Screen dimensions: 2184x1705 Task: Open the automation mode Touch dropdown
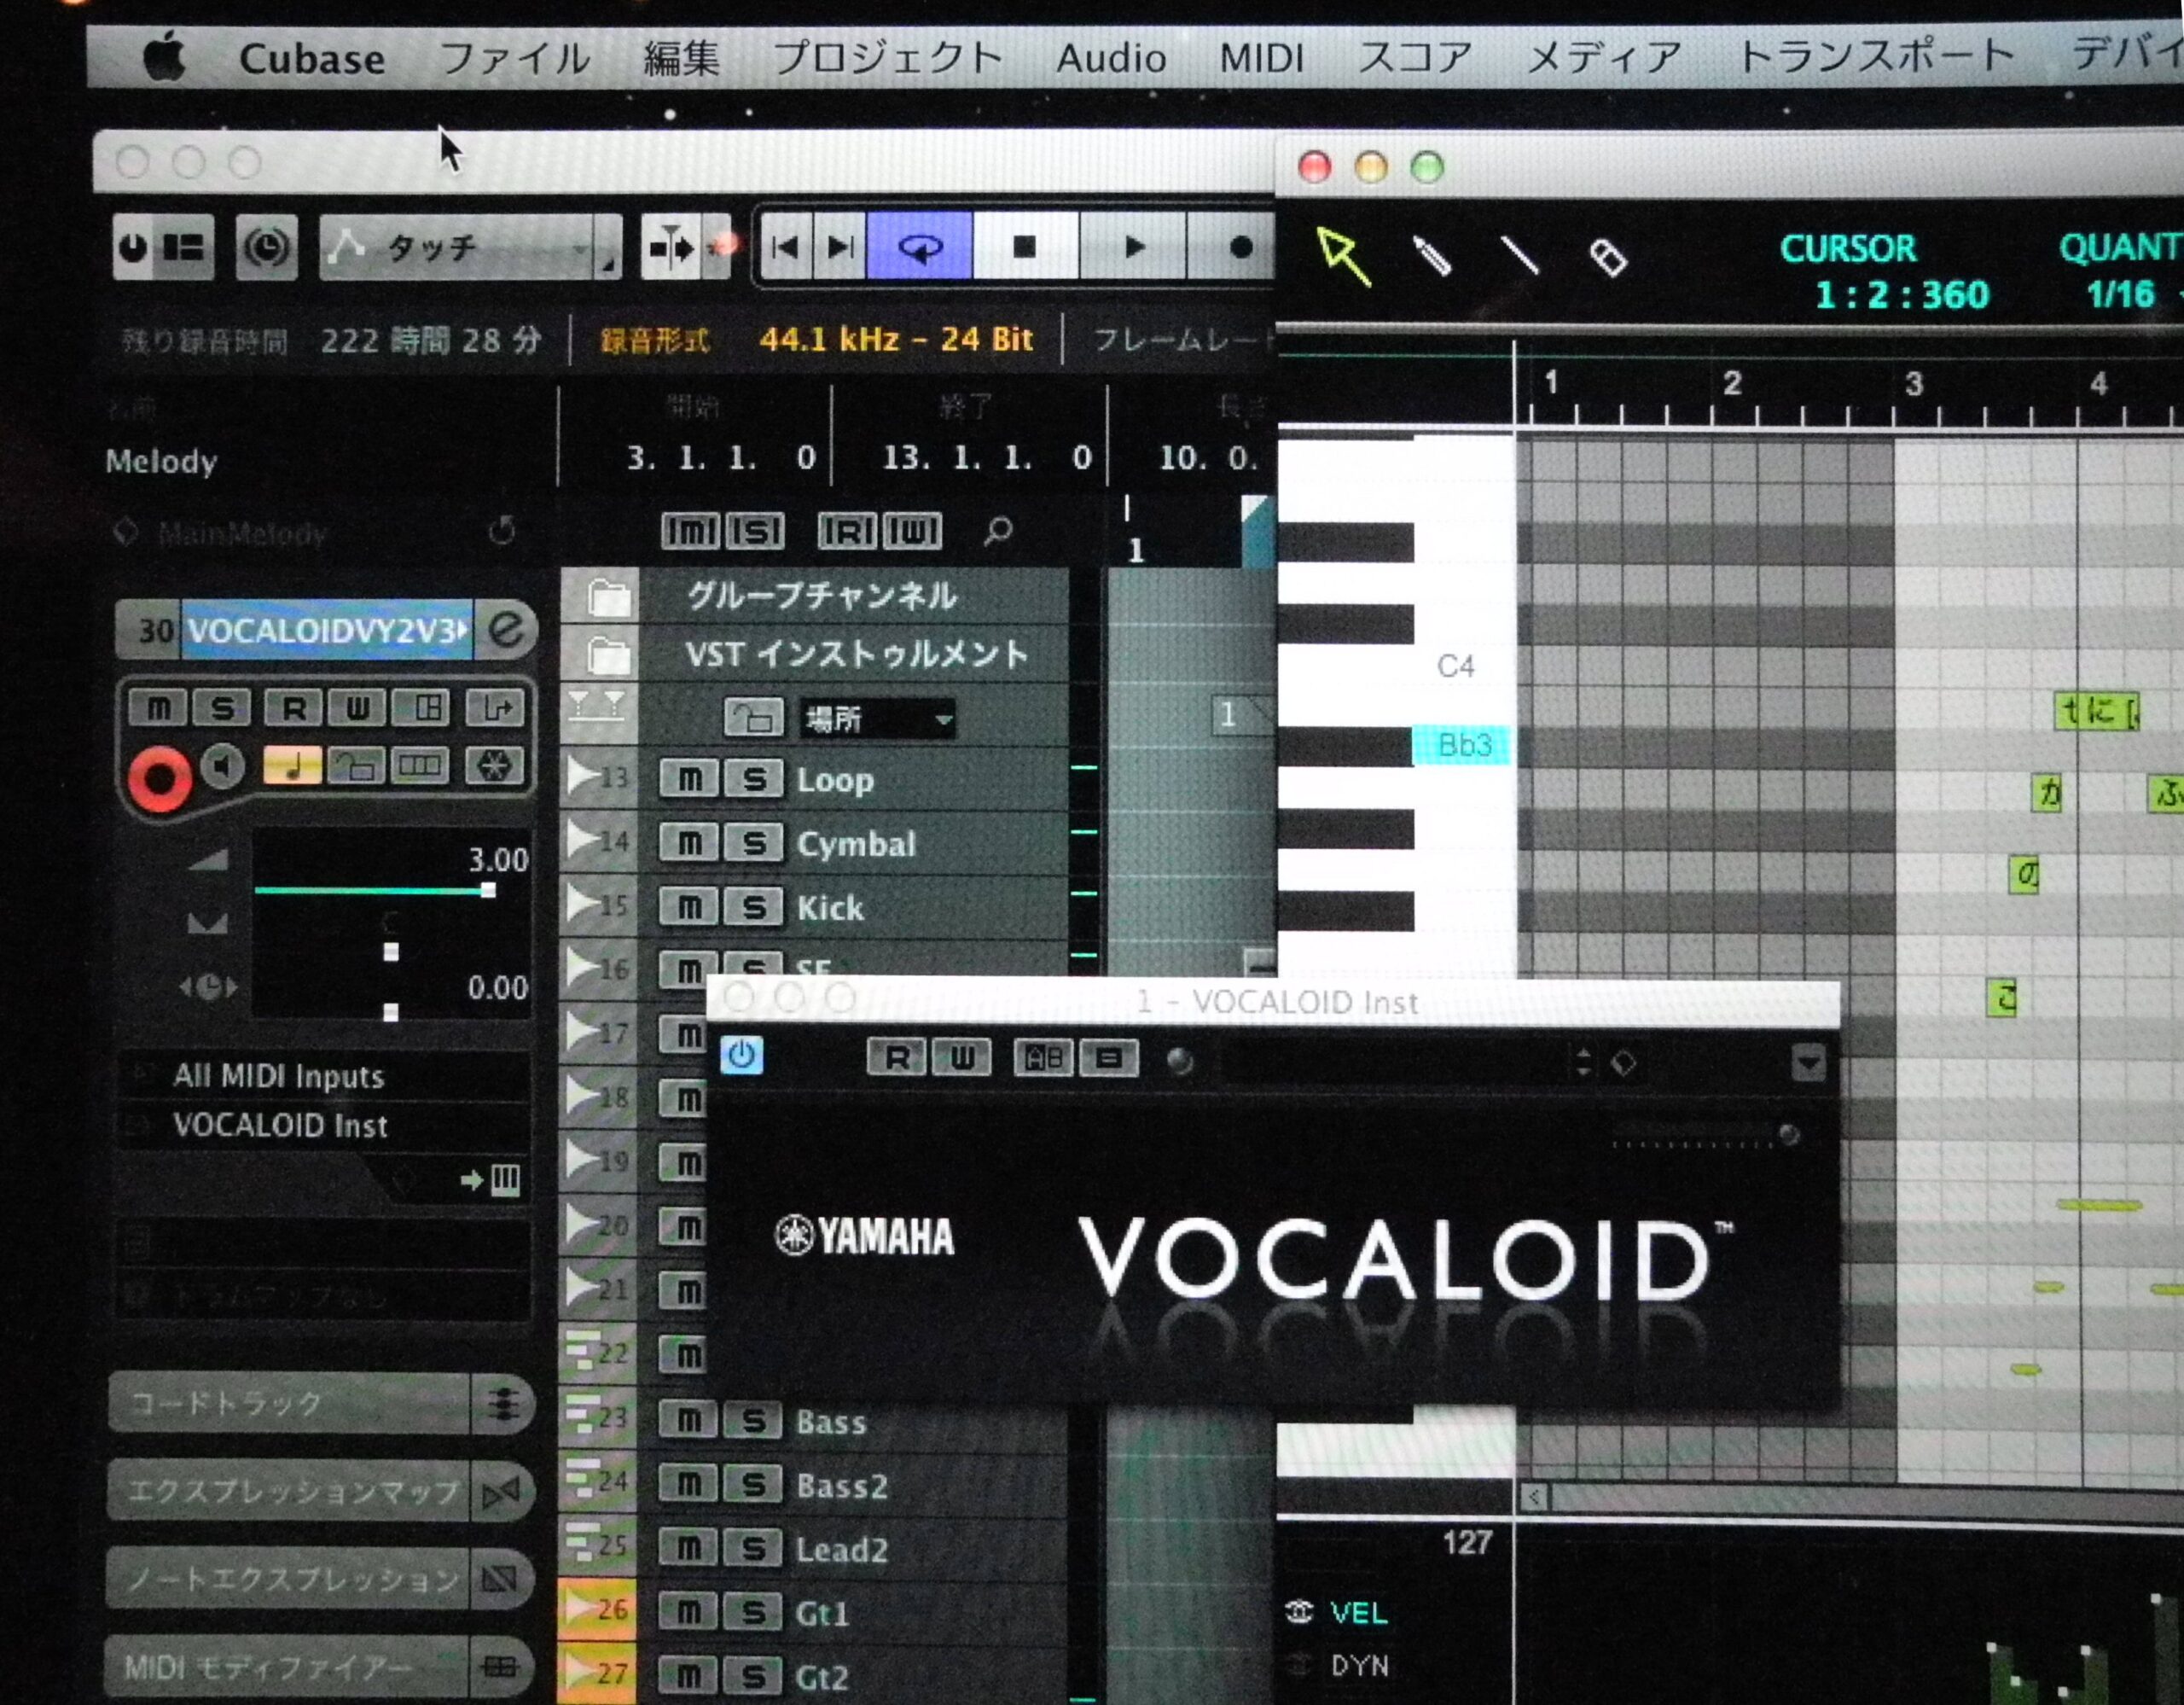pos(470,247)
